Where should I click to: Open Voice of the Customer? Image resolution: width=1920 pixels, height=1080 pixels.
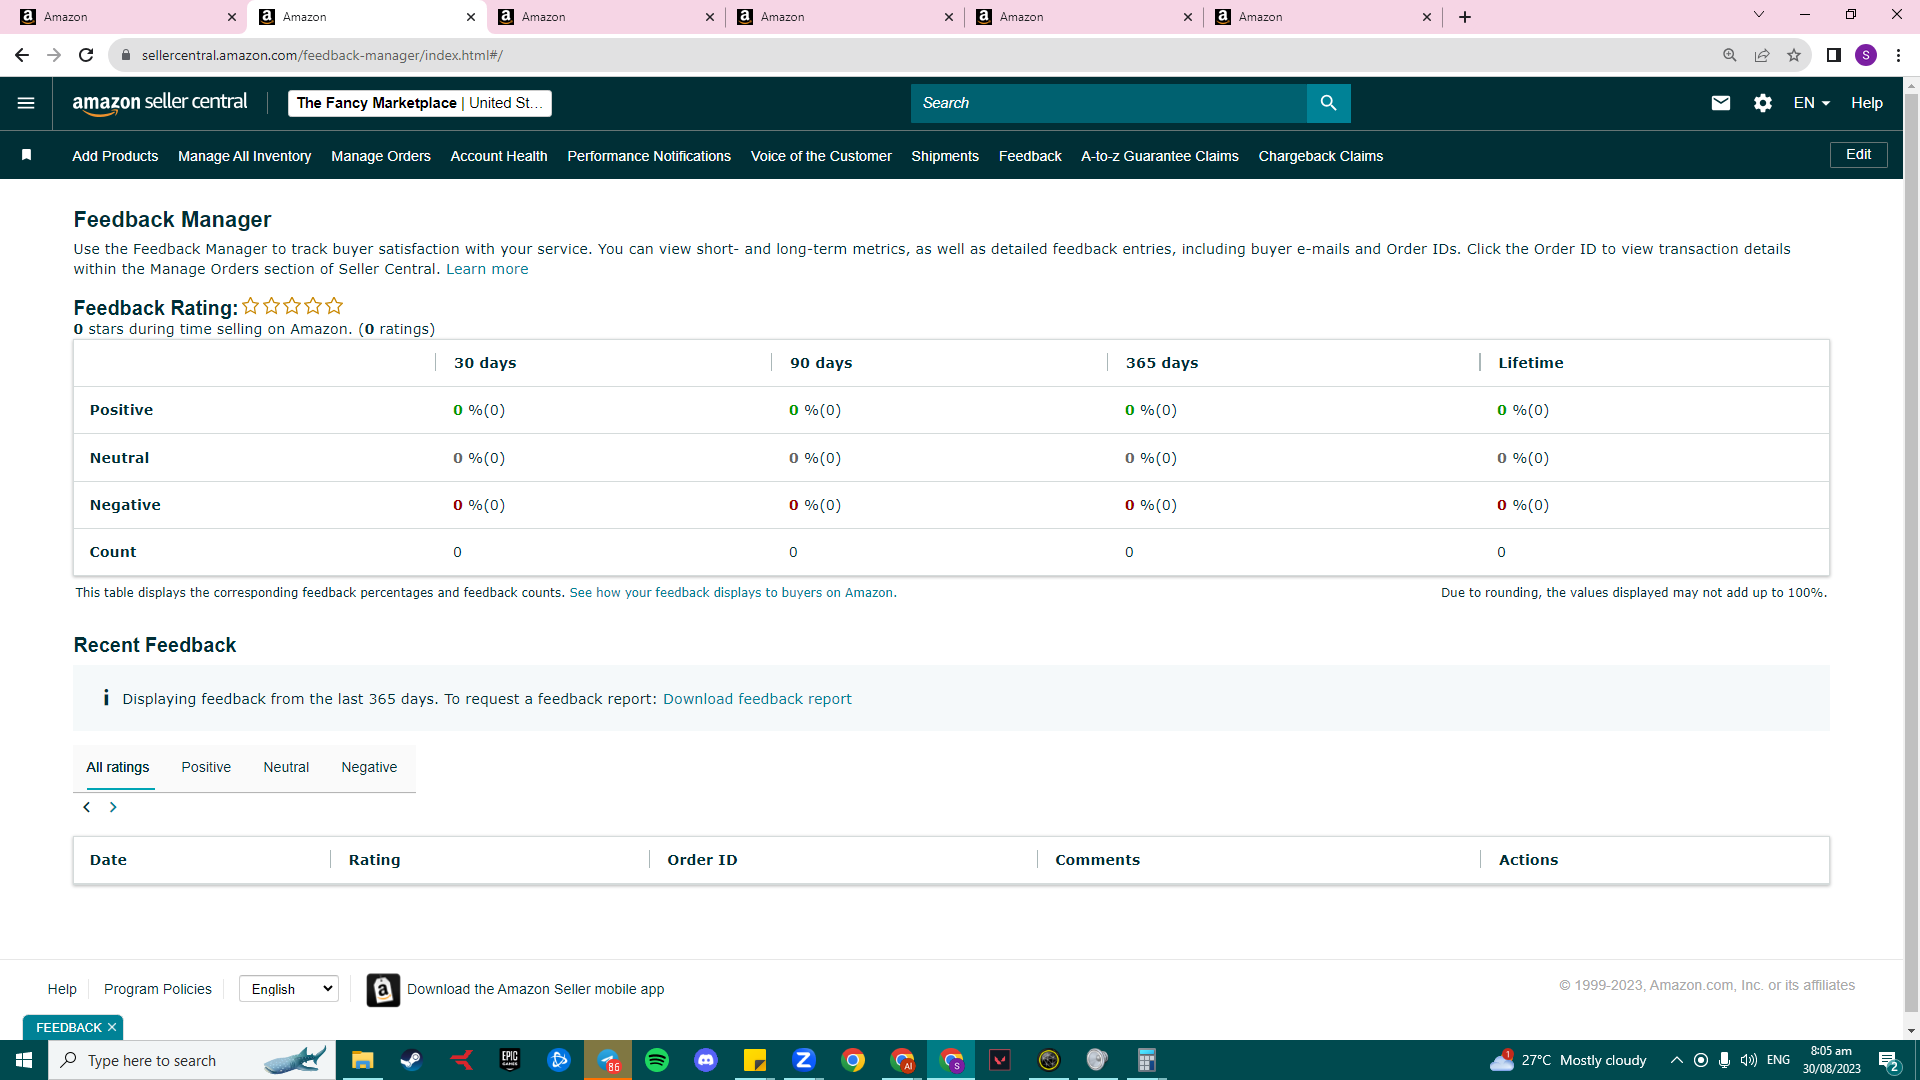click(x=821, y=156)
